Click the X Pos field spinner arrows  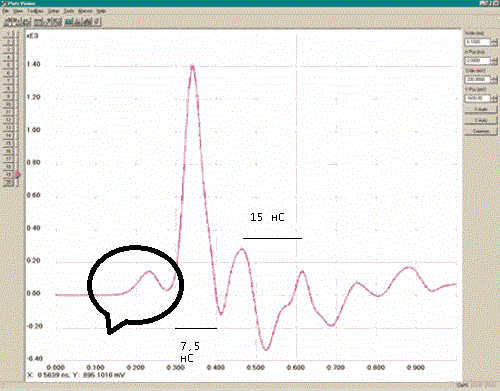click(494, 61)
